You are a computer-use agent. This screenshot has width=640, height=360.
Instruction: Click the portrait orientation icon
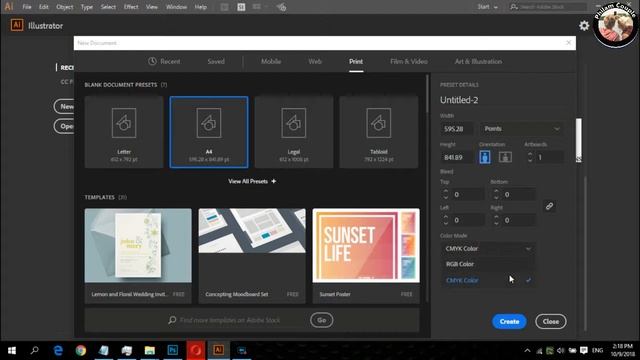click(485, 157)
